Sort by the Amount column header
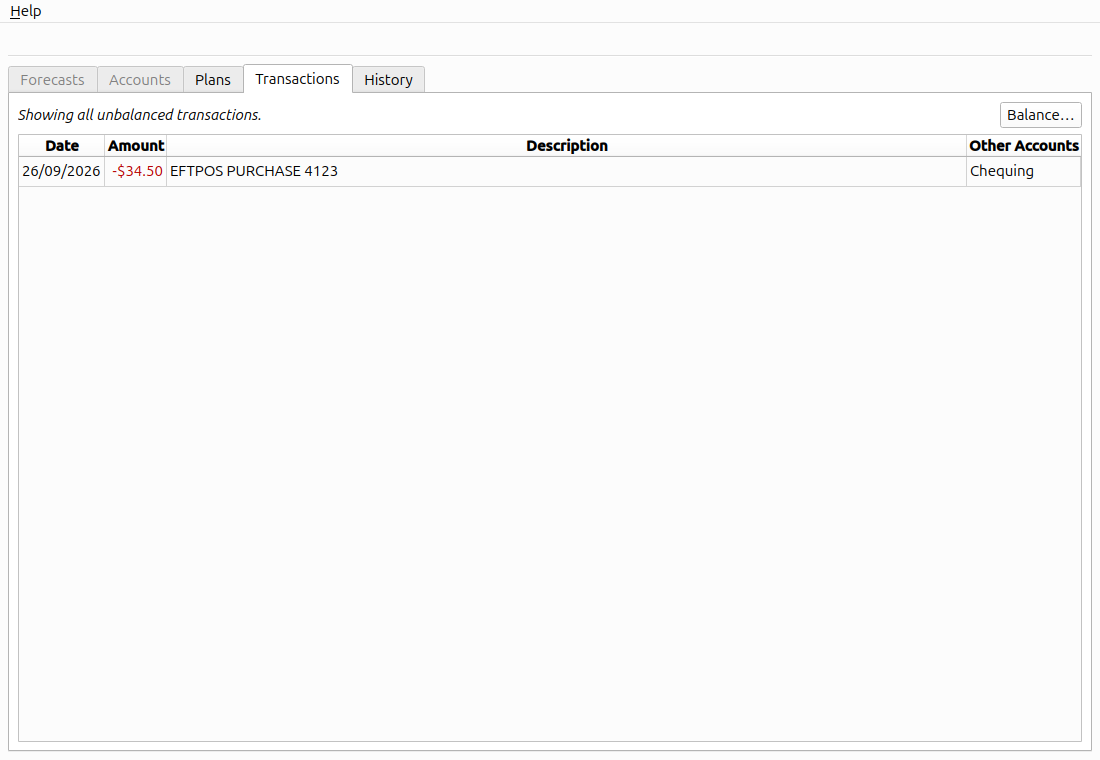 coord(135,145)
